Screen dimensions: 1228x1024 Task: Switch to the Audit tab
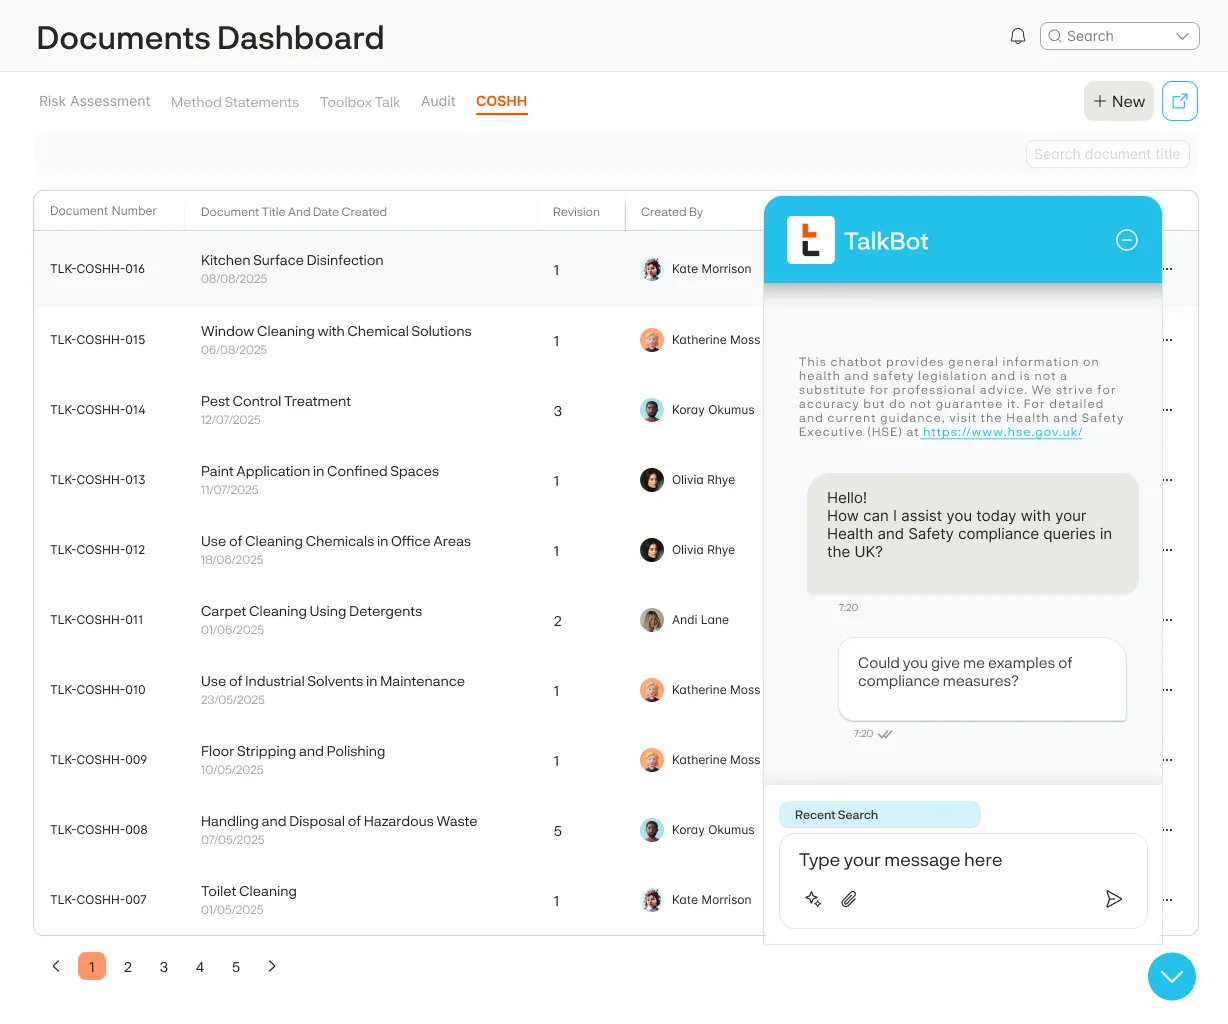tap(438, 101)
